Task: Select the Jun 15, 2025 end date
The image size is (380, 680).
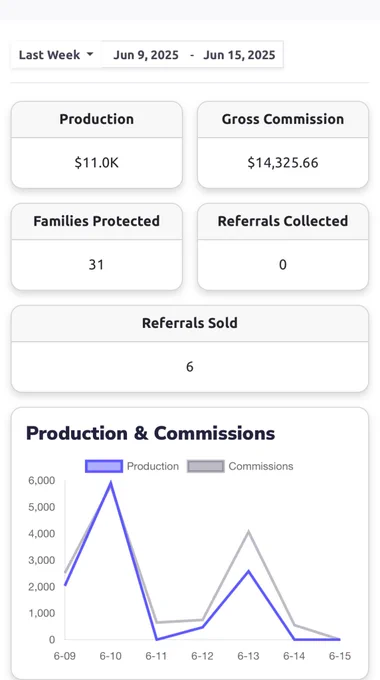Action: [x=239, y=55]
